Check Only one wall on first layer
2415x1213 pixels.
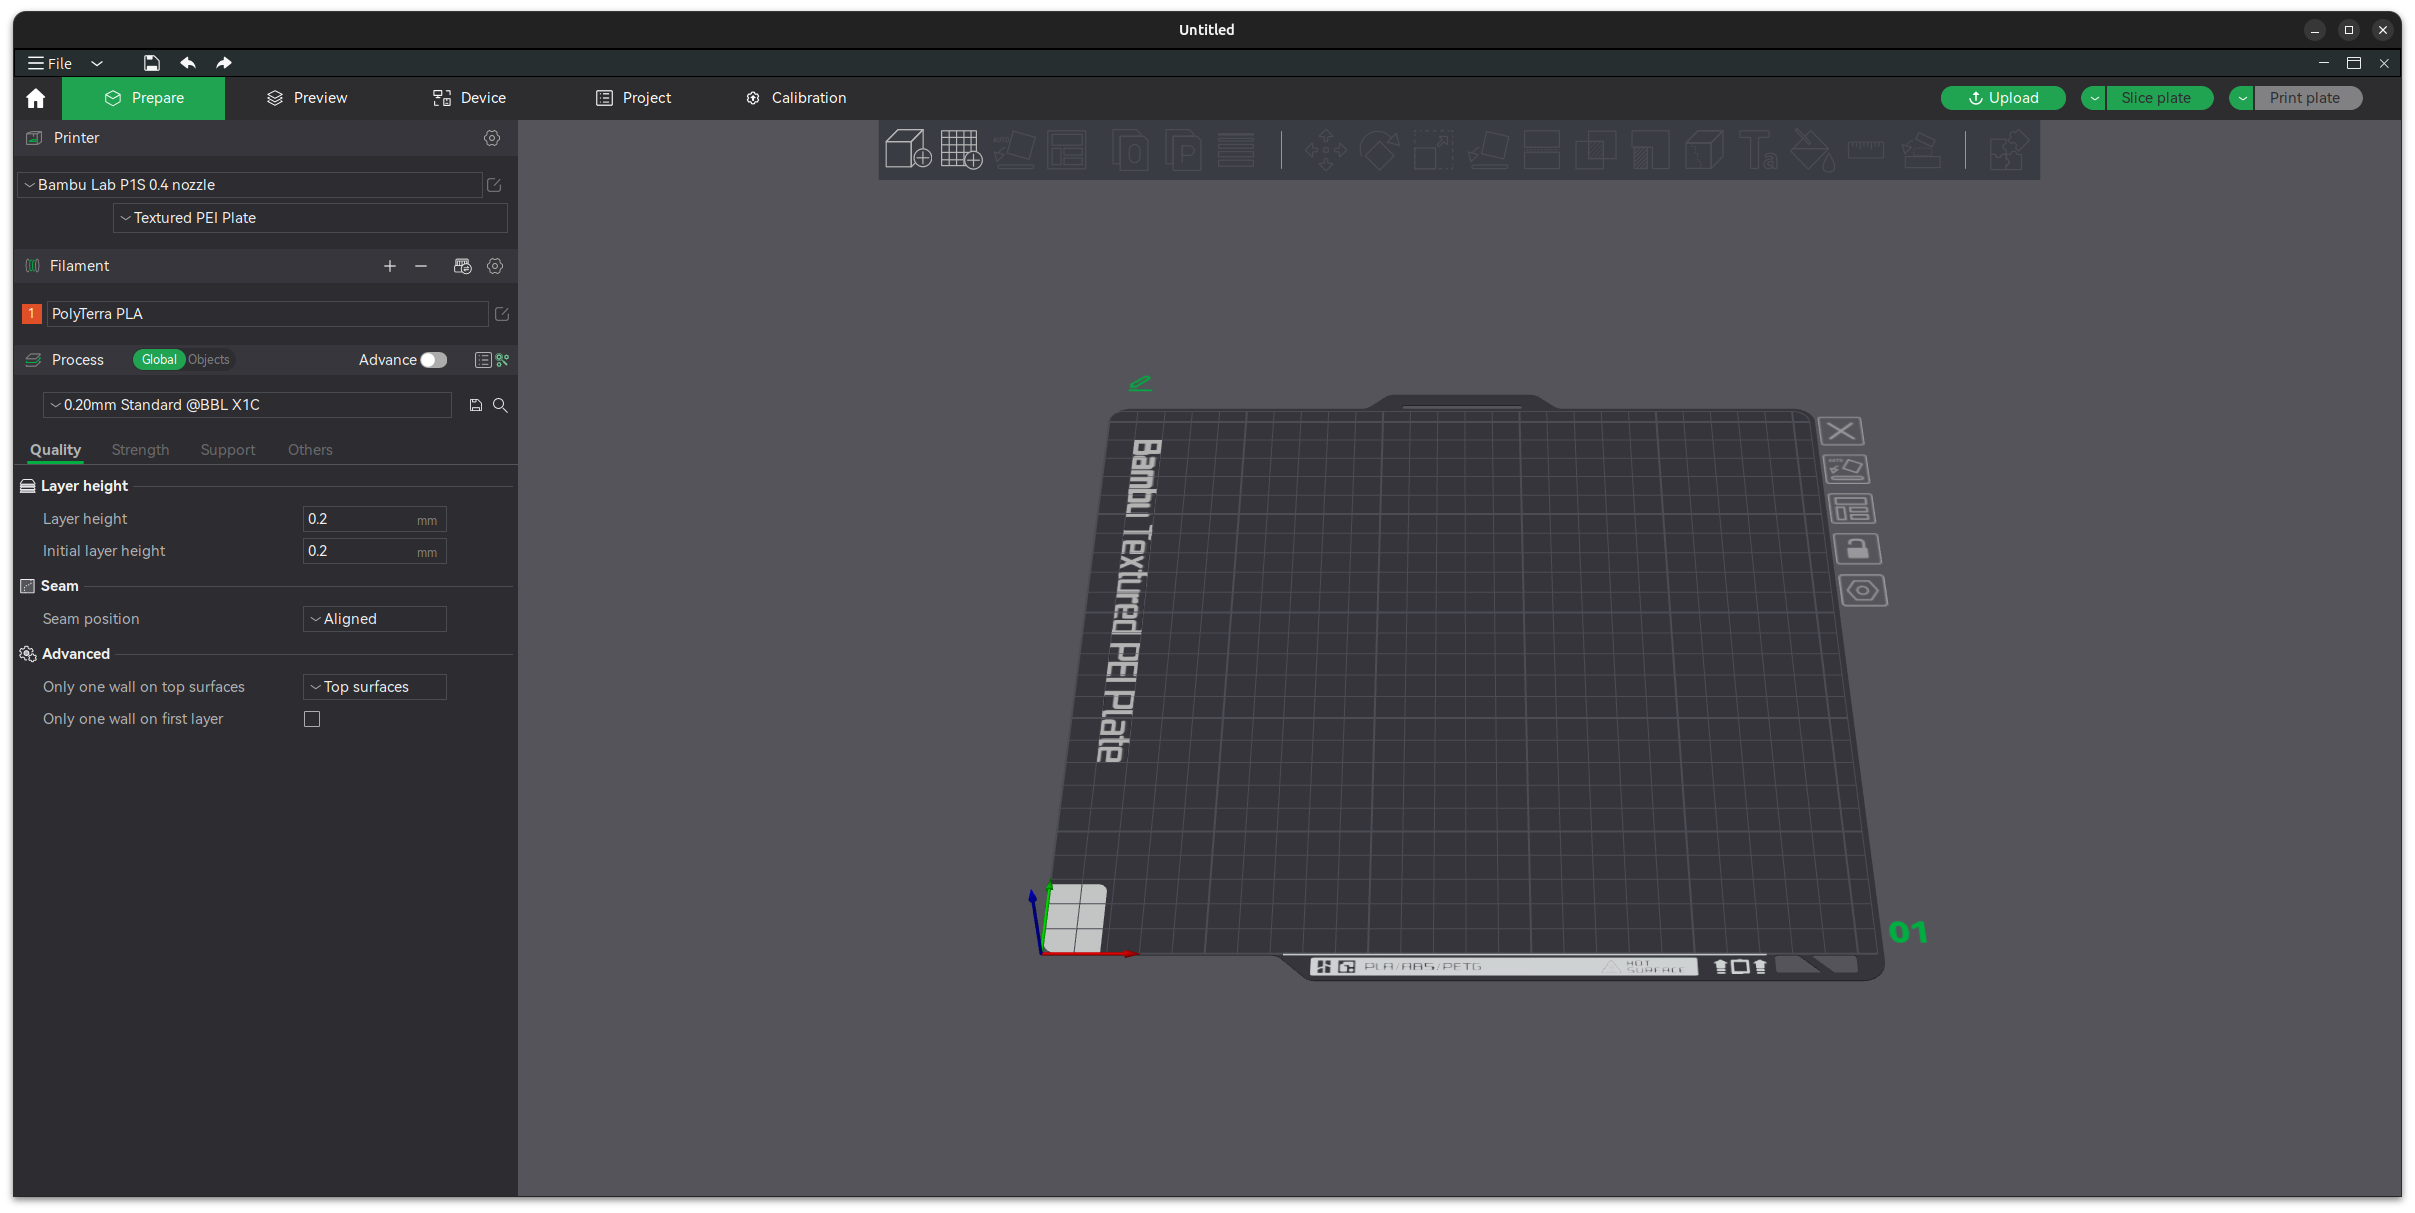tap(312, 719)
